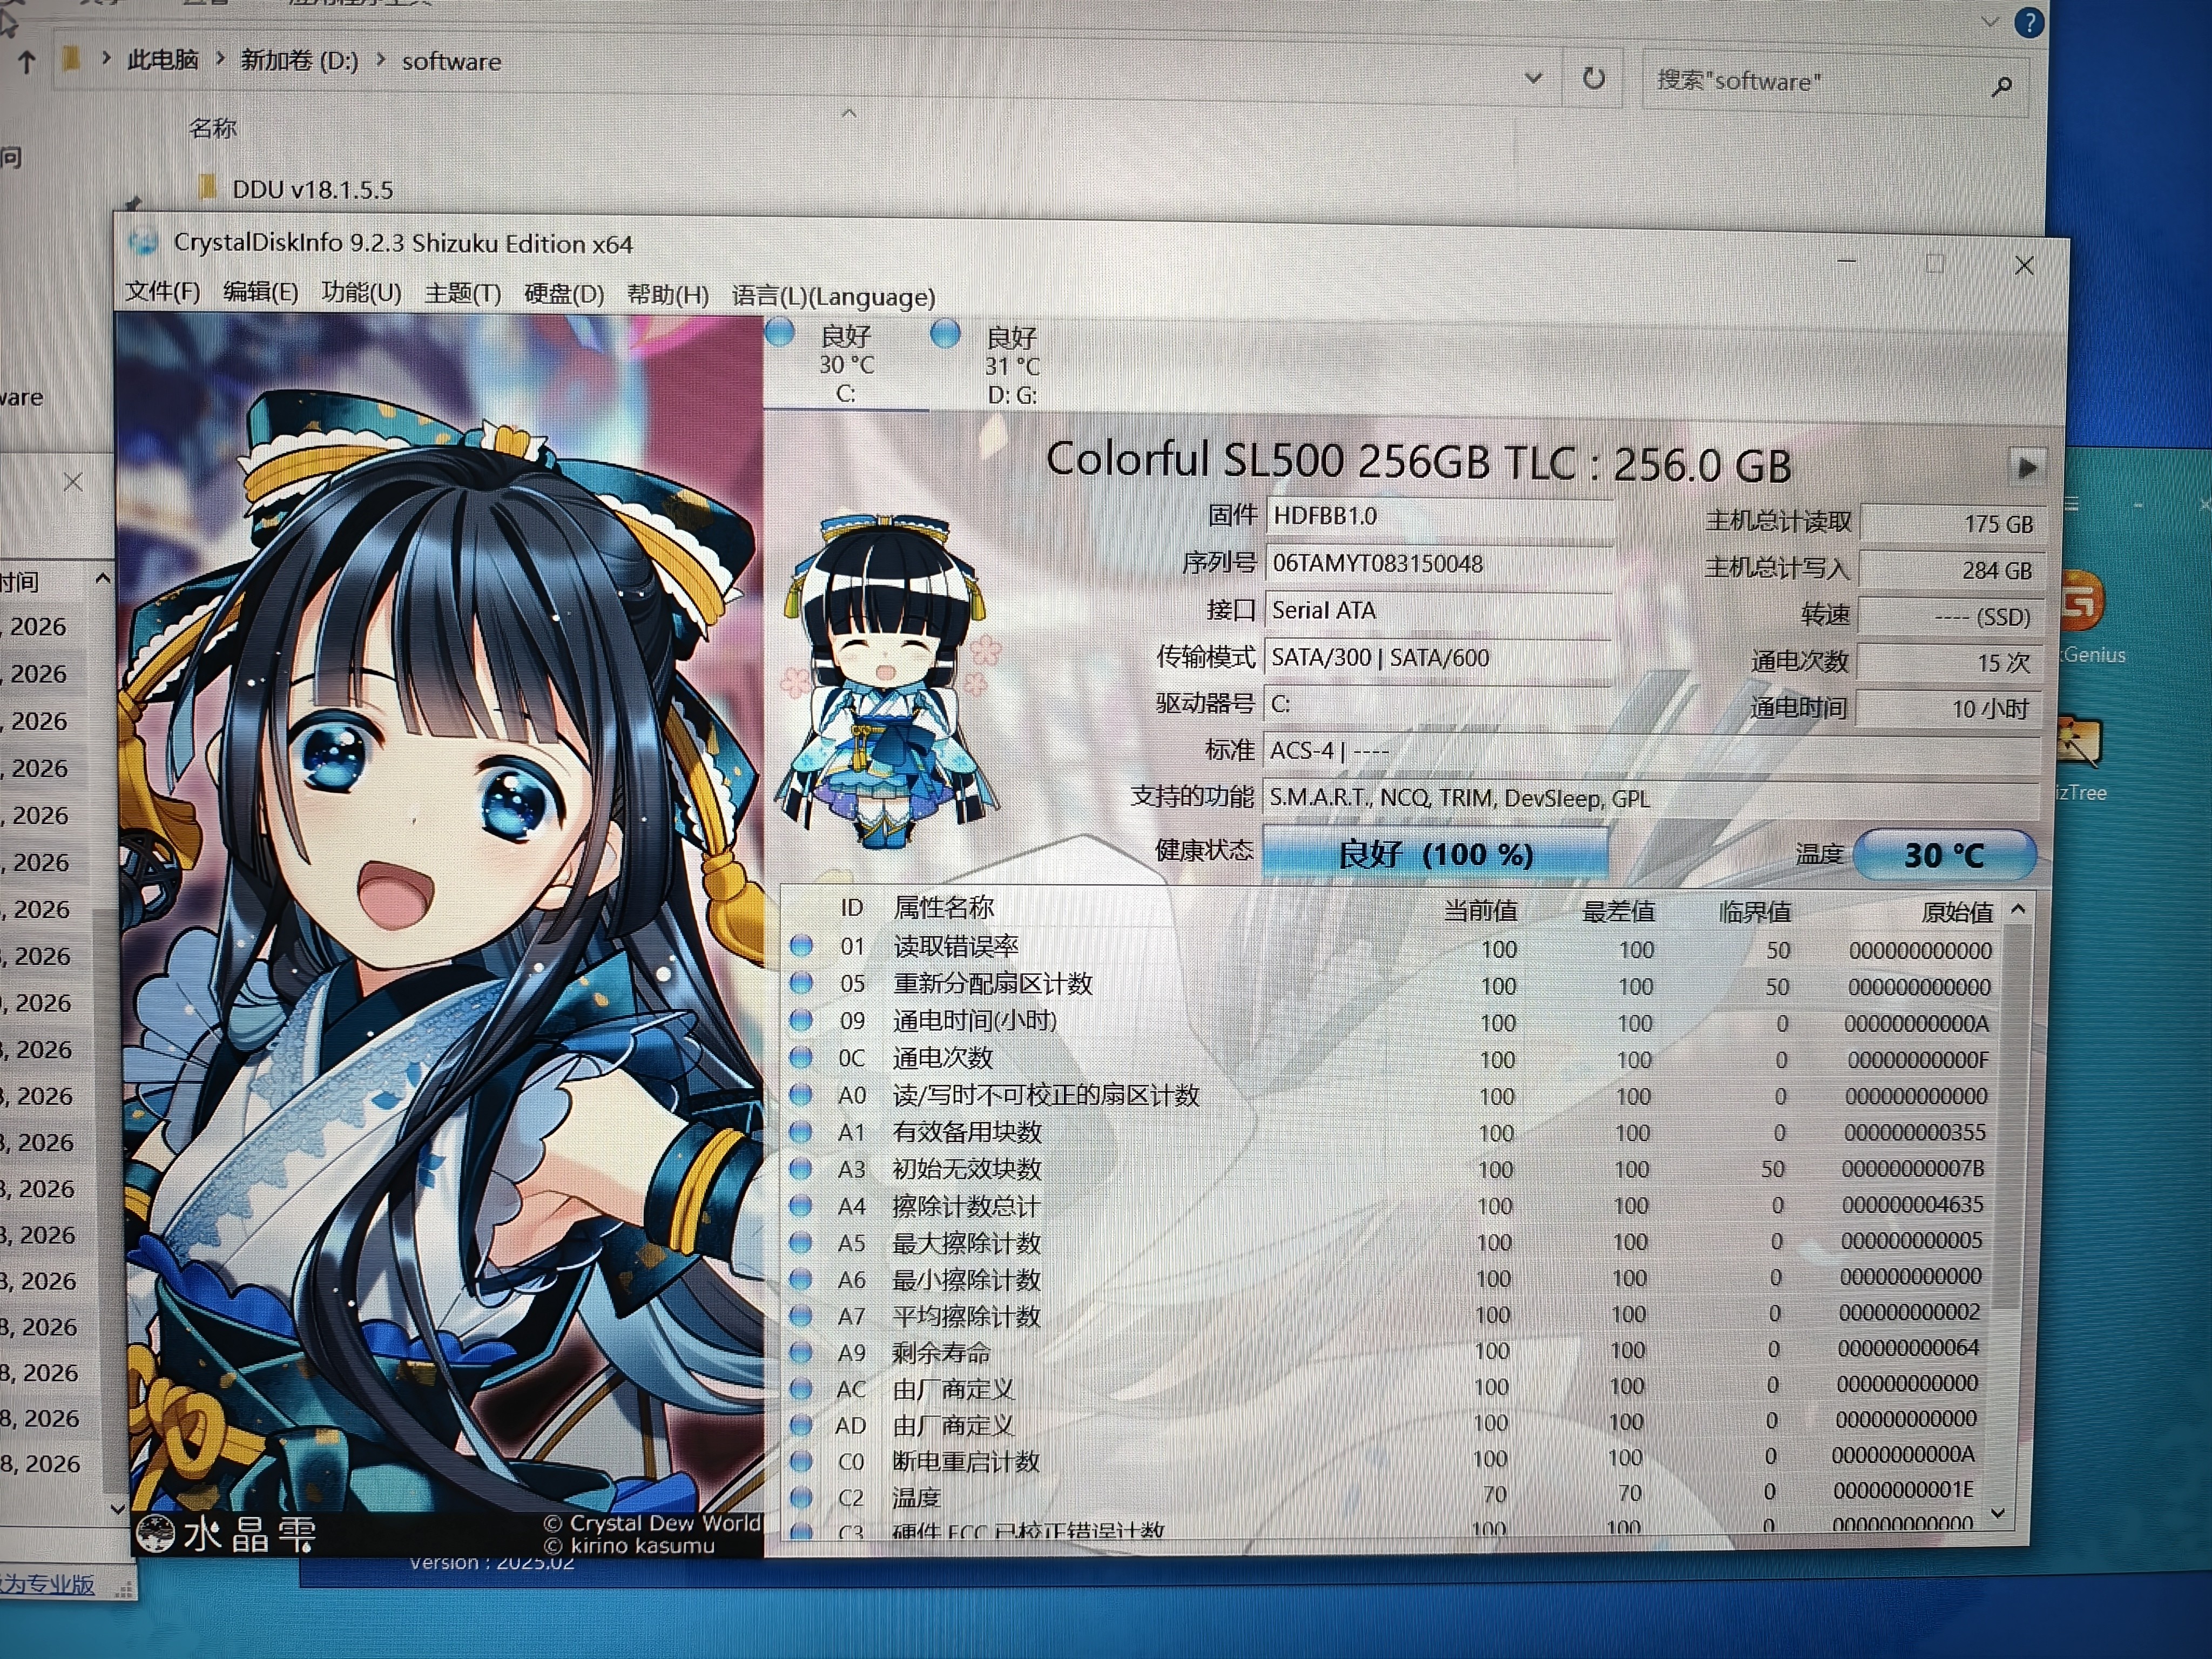Select the C: disk tab at 30 °C
2212x1659 pixels.
point(846,364)
